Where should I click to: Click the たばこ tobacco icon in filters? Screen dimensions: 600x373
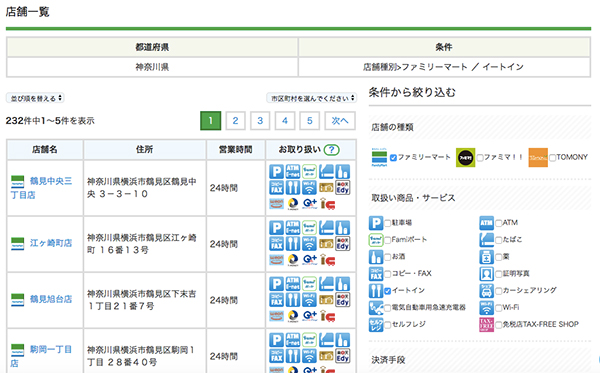click(486, 239)
